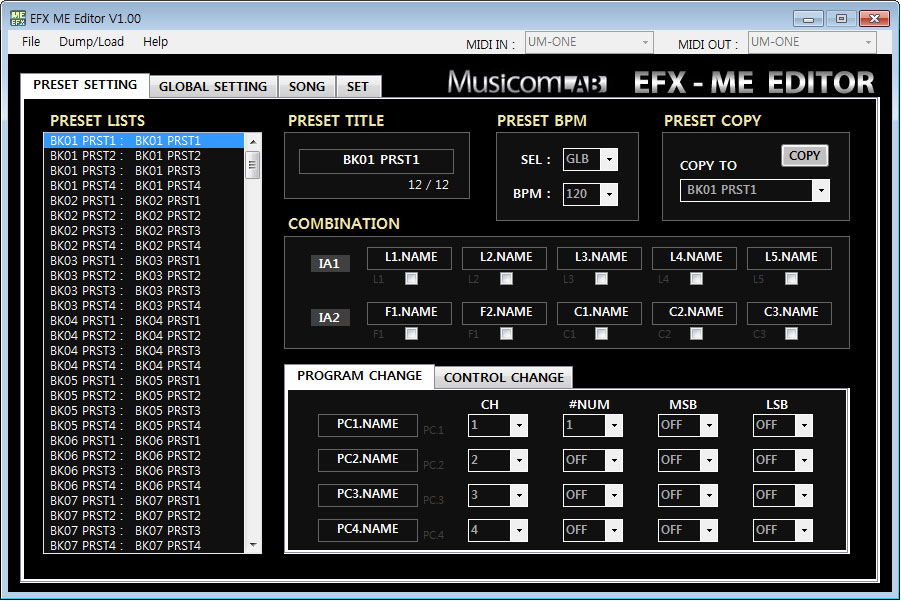Click the PC4.NAME button
901x601 pixels.
367,529
